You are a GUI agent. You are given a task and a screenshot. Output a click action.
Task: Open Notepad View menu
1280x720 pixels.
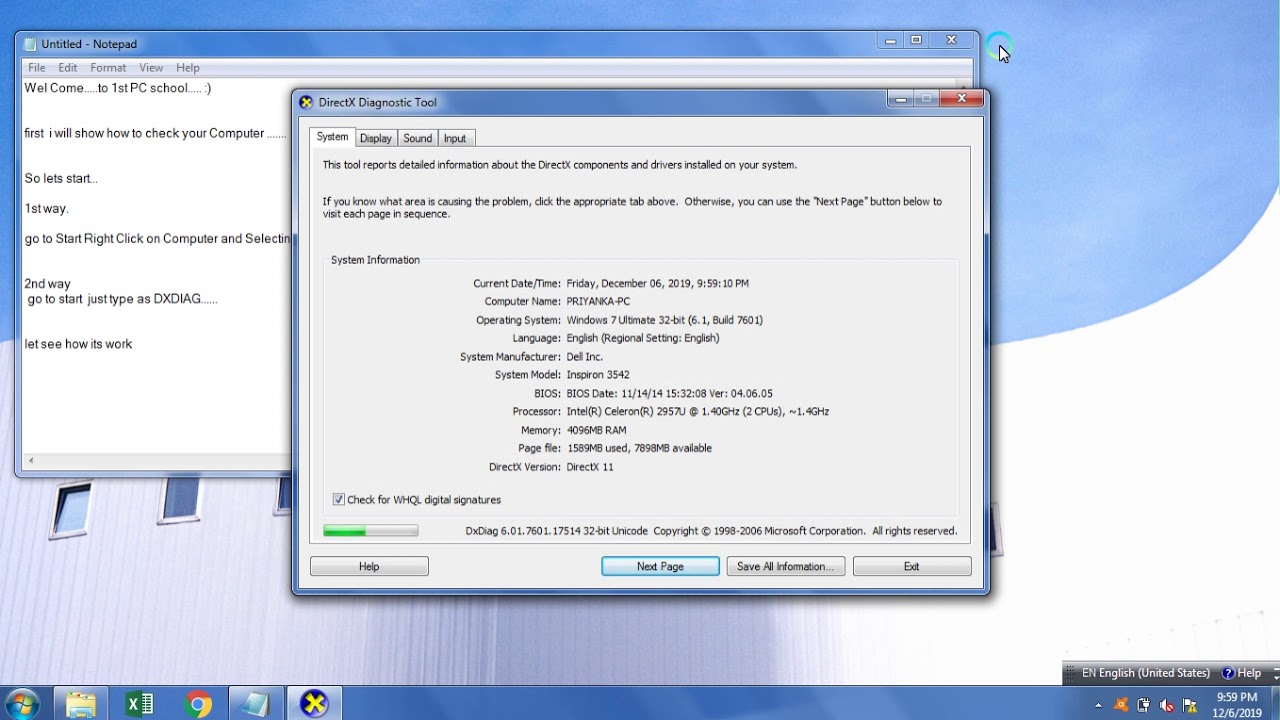pos(151,68)
